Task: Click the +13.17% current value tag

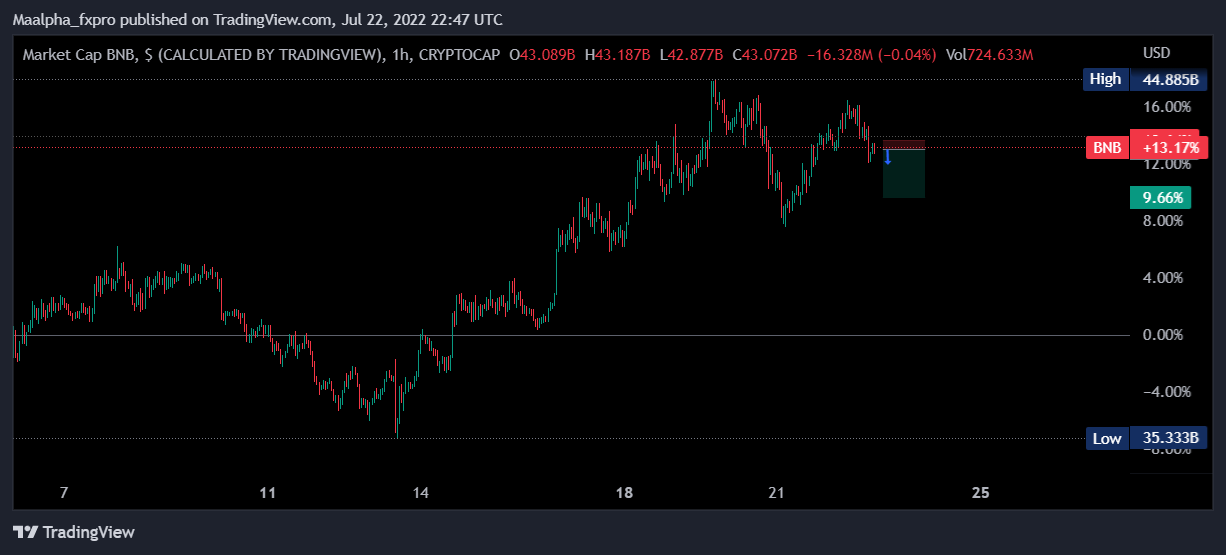Action: click(1169, 149)
